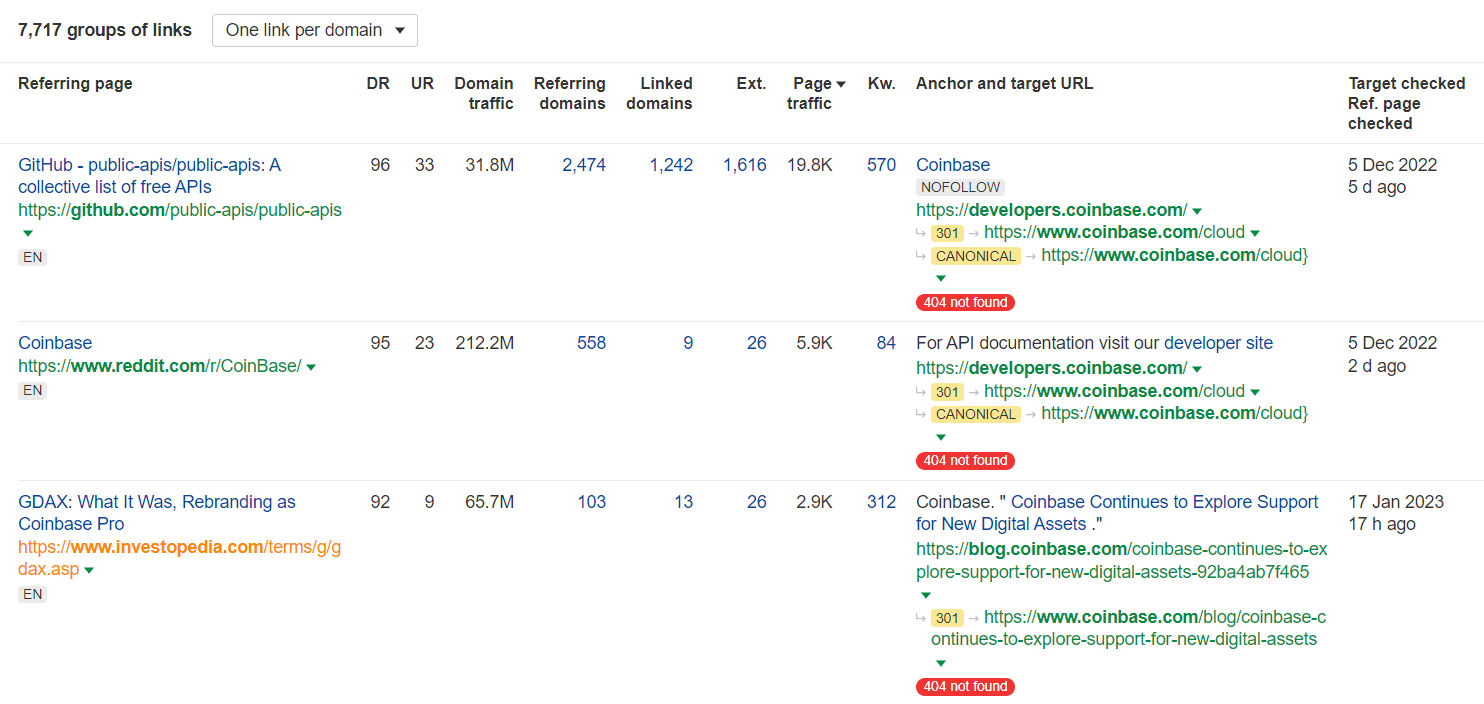The width and height of the screenshot is (1484, 704).
Task: Open GitHub public-apis referring page title
Action: [149, 176]
